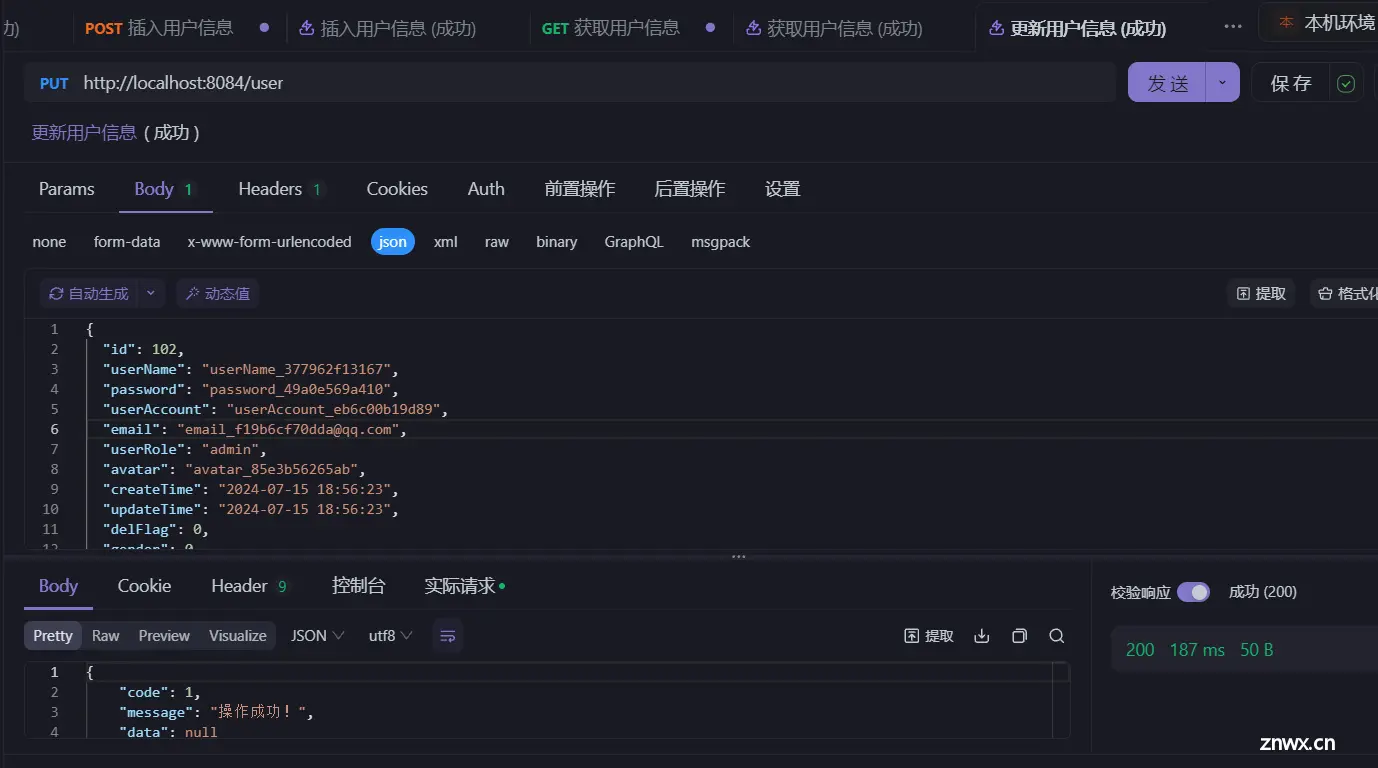The width and height of the screenshot is (1378, 768).
Task: Open the JSON response format dropdown
Action: 317,636
